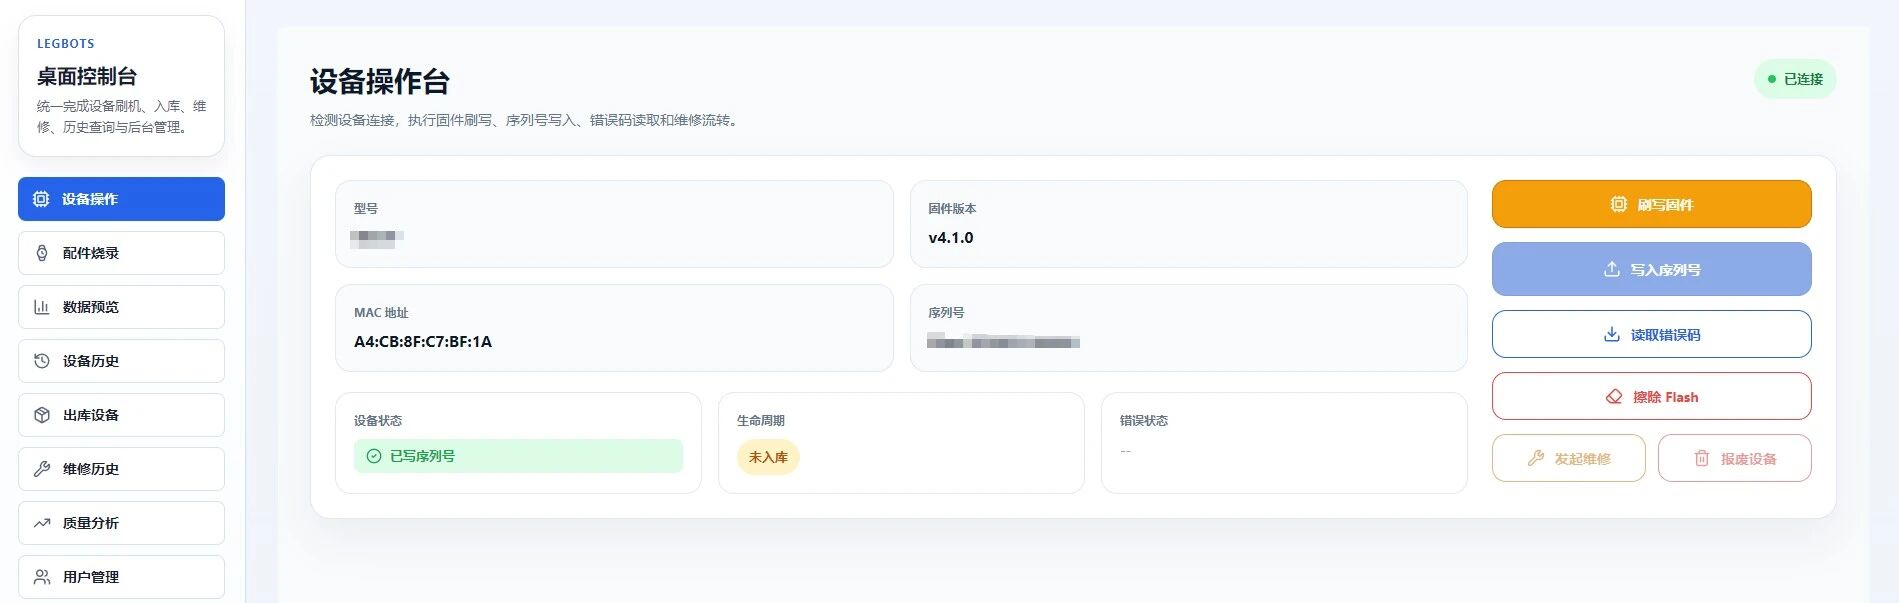This screenshot has width=1899, height=603.
Task: Click the 已连接 status text
Action: coord(1803,79)
